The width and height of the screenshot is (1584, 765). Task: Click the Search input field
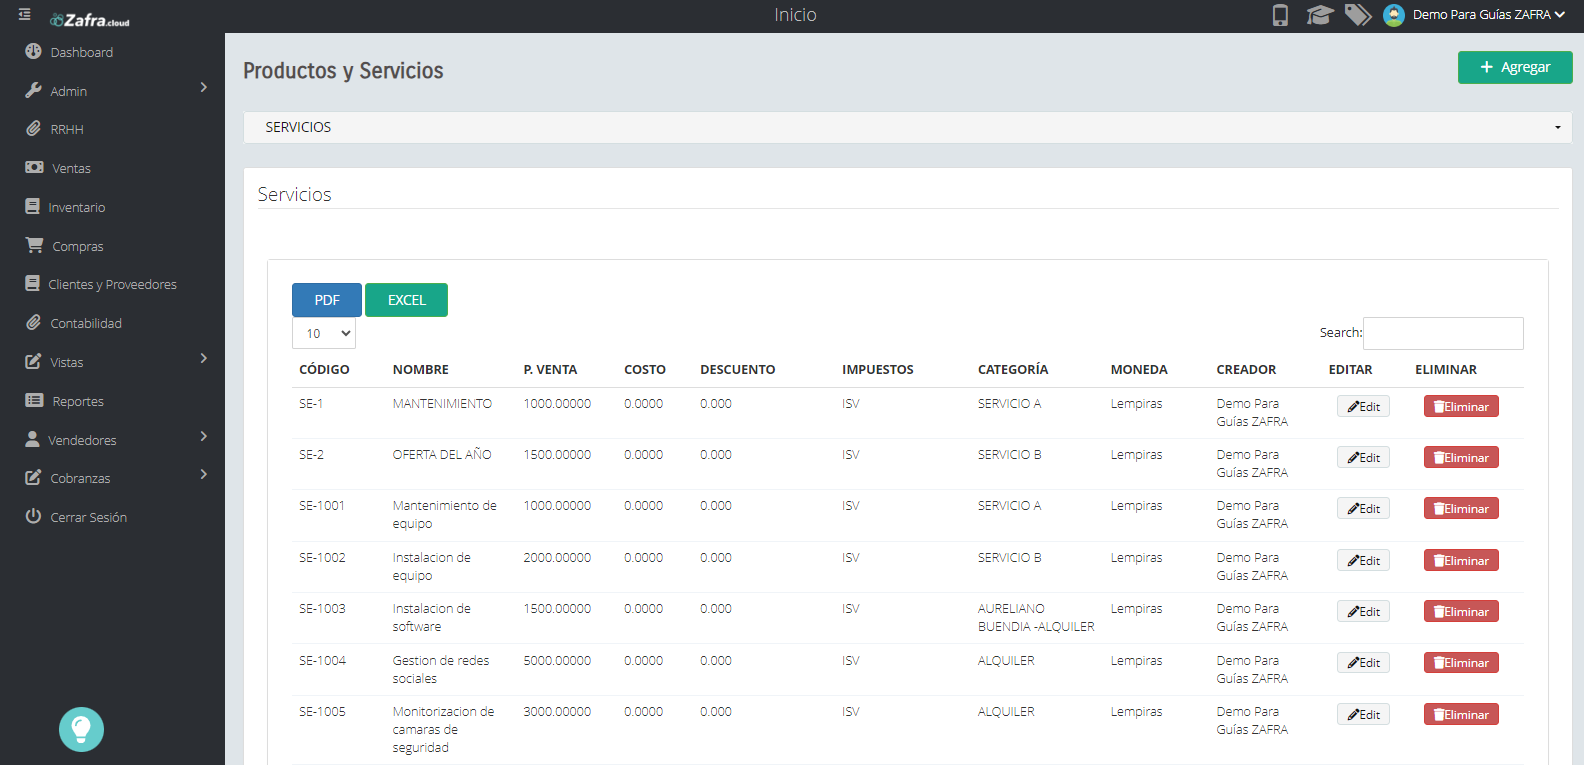(1443, 333)
